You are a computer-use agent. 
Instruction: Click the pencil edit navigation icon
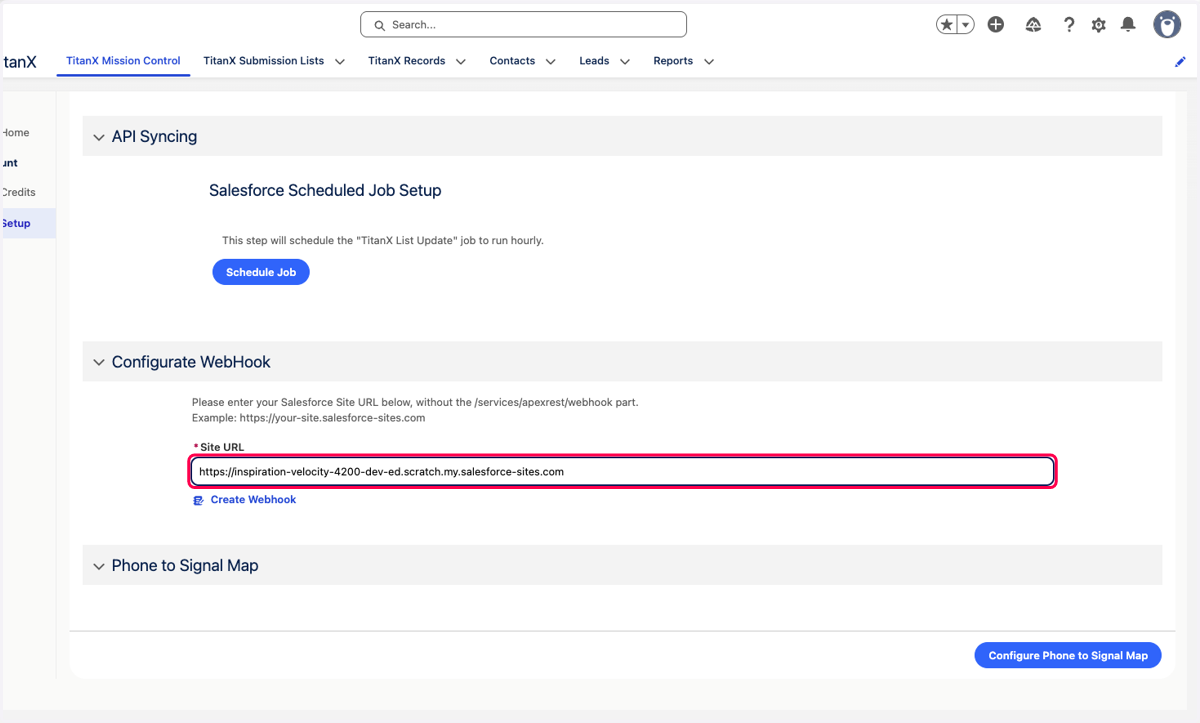point(1180,62)
